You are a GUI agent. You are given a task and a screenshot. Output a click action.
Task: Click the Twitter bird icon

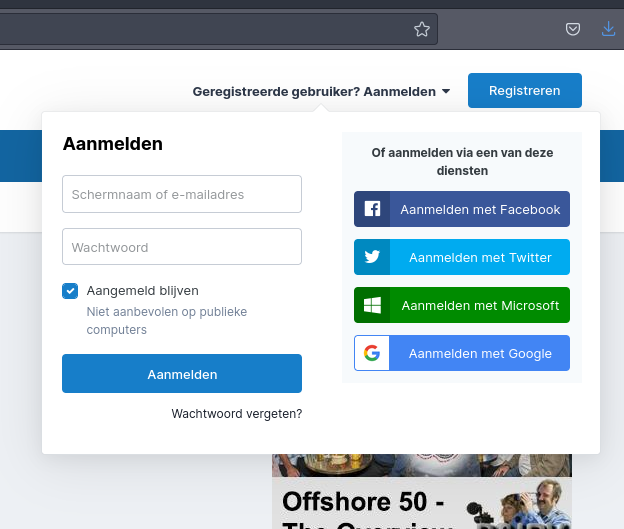[372, 257]
